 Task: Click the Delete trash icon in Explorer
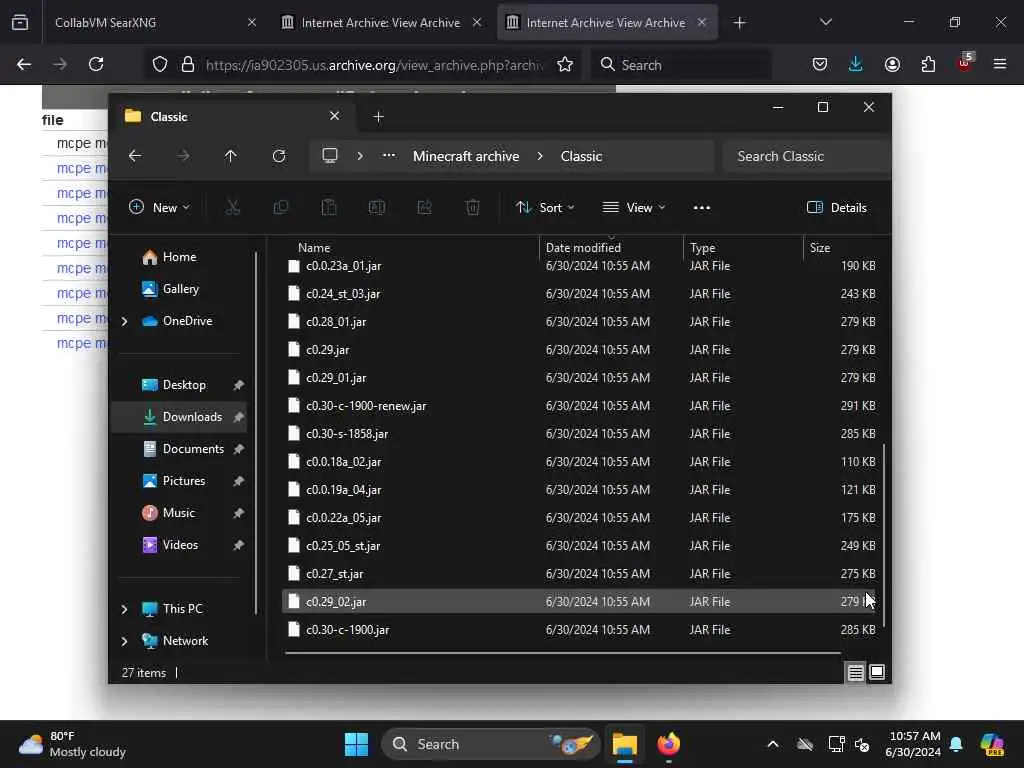click(473, 208)
